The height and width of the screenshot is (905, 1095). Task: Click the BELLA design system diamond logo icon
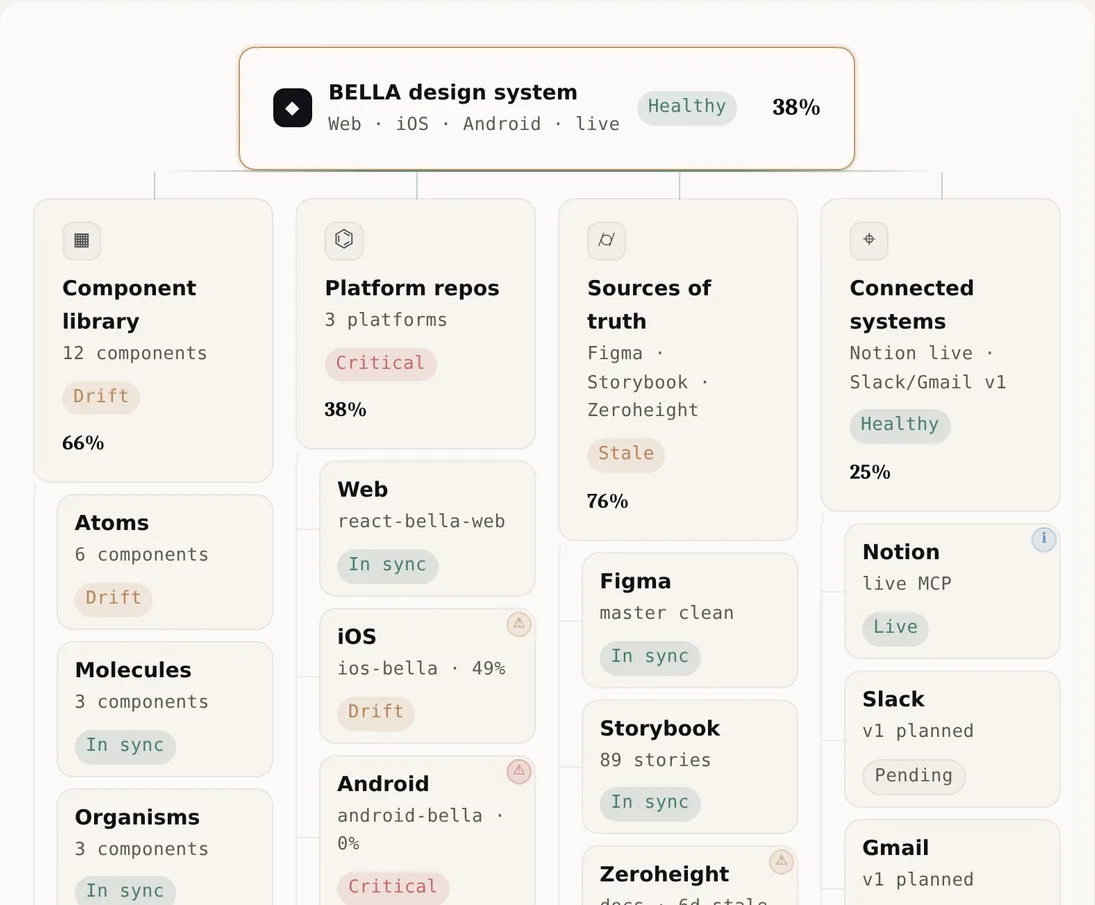tap(293, 108)
